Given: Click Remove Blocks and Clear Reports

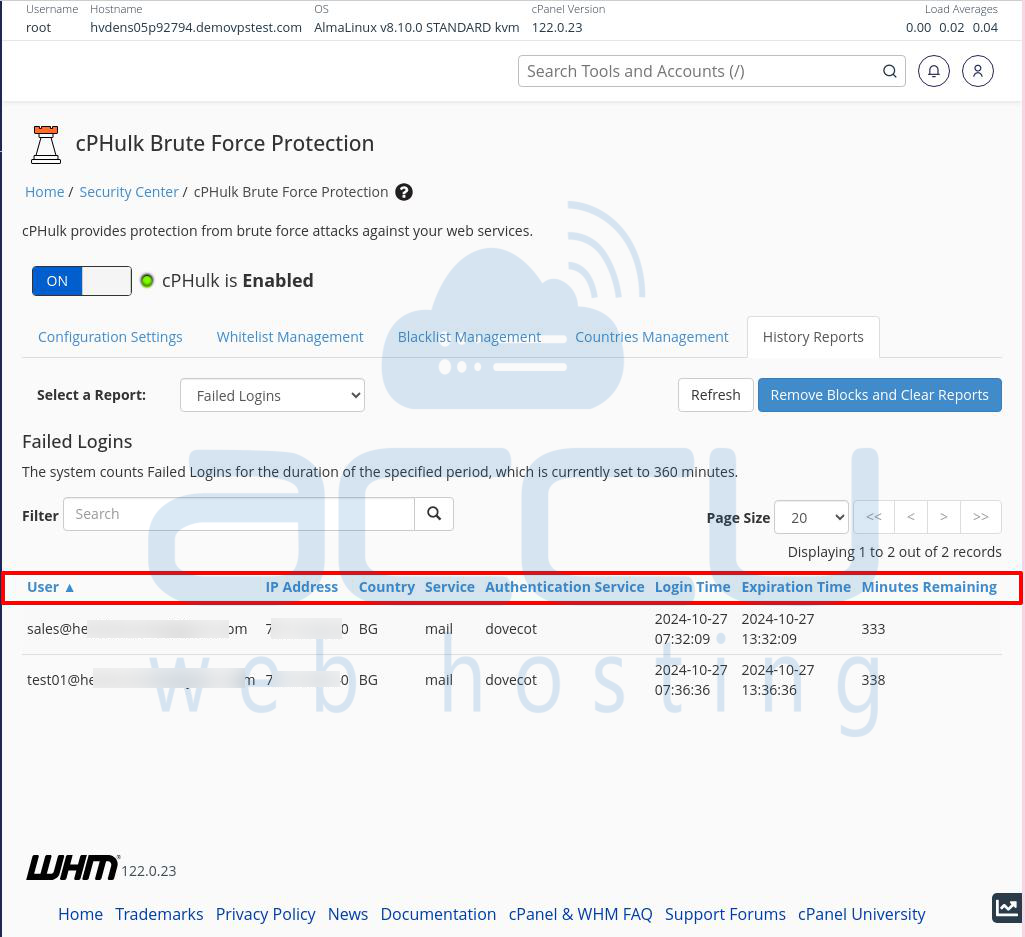Looking at the screenshot, I should tap(879, 395).
